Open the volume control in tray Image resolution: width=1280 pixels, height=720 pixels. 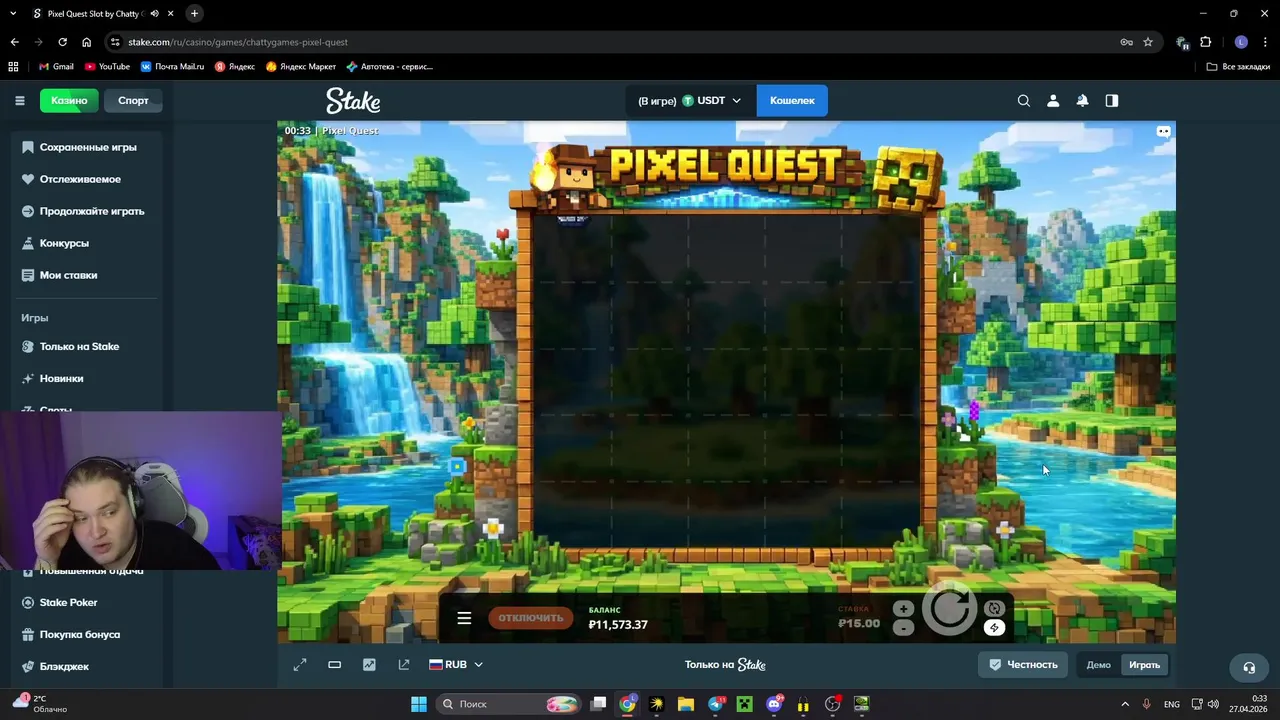pos(1213,704)
